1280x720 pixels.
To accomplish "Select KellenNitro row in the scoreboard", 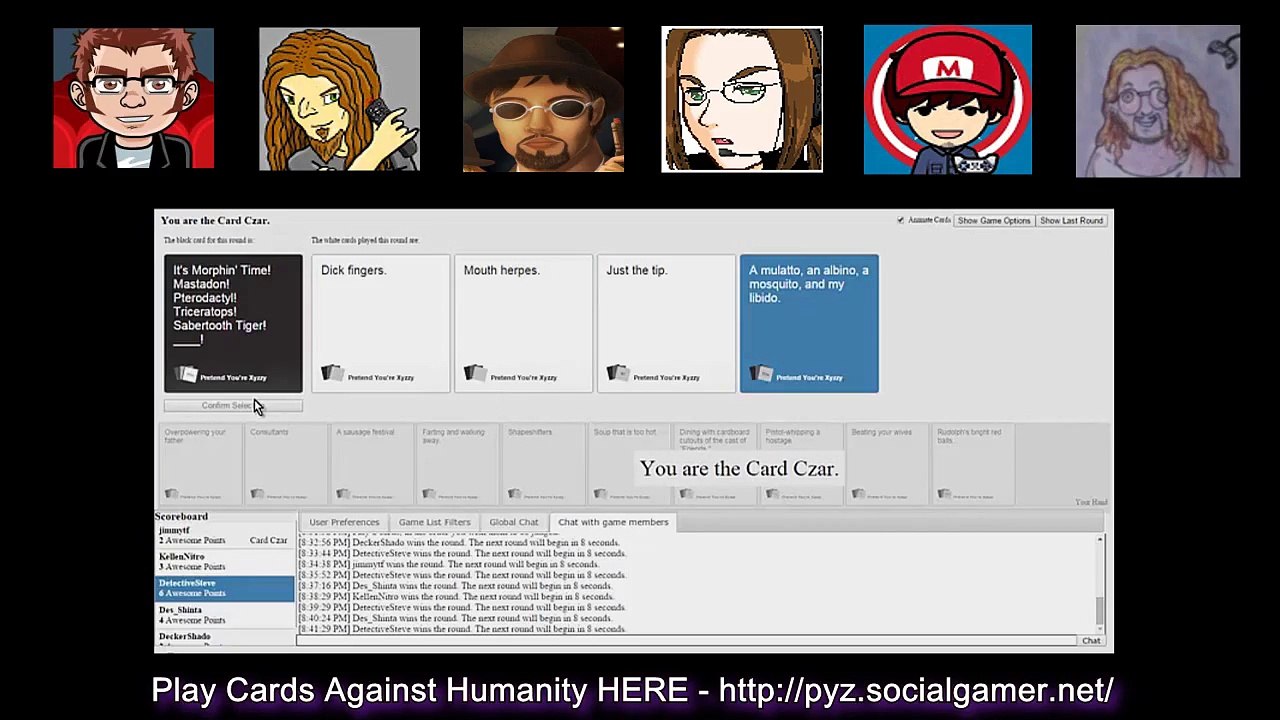I will pyautogui.click(x=225, y=562).
